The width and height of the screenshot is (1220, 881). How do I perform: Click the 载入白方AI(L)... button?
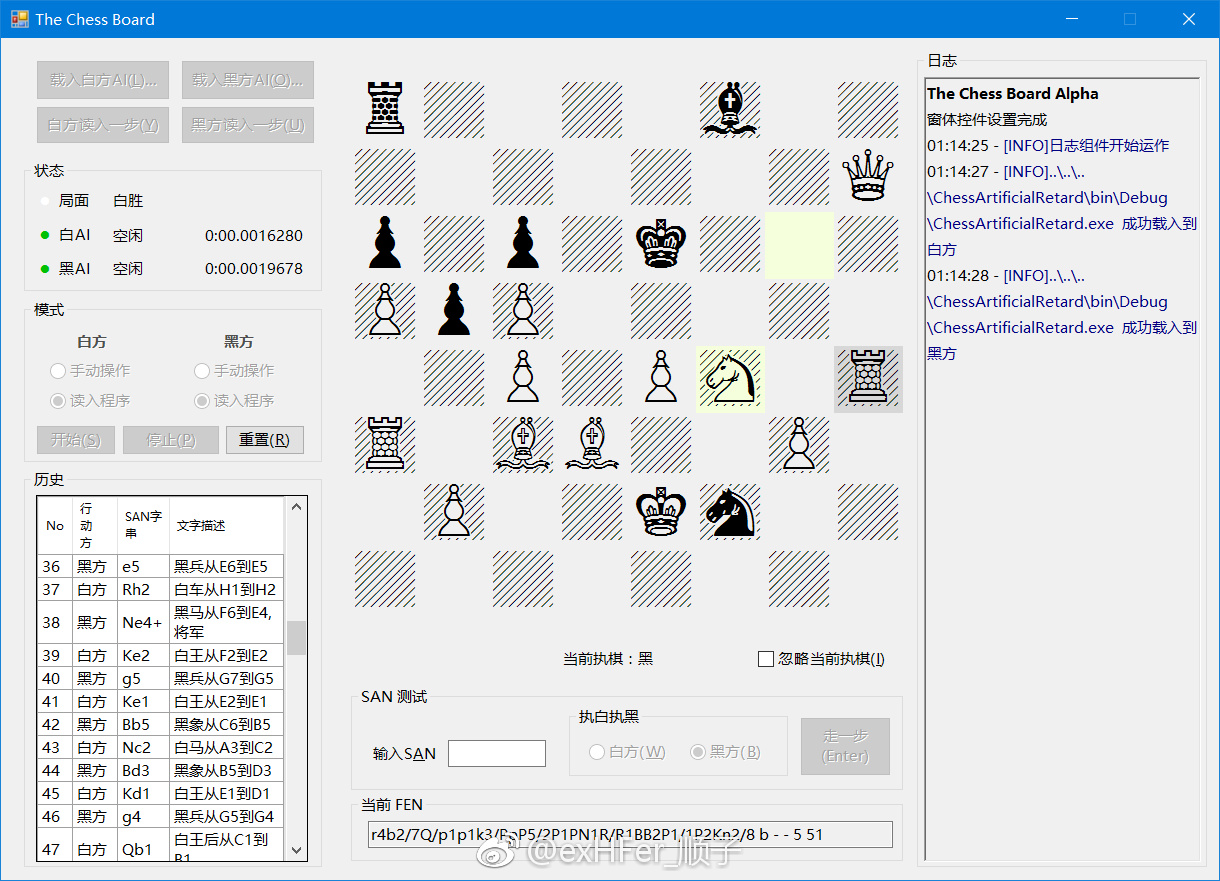coord(103,80)
